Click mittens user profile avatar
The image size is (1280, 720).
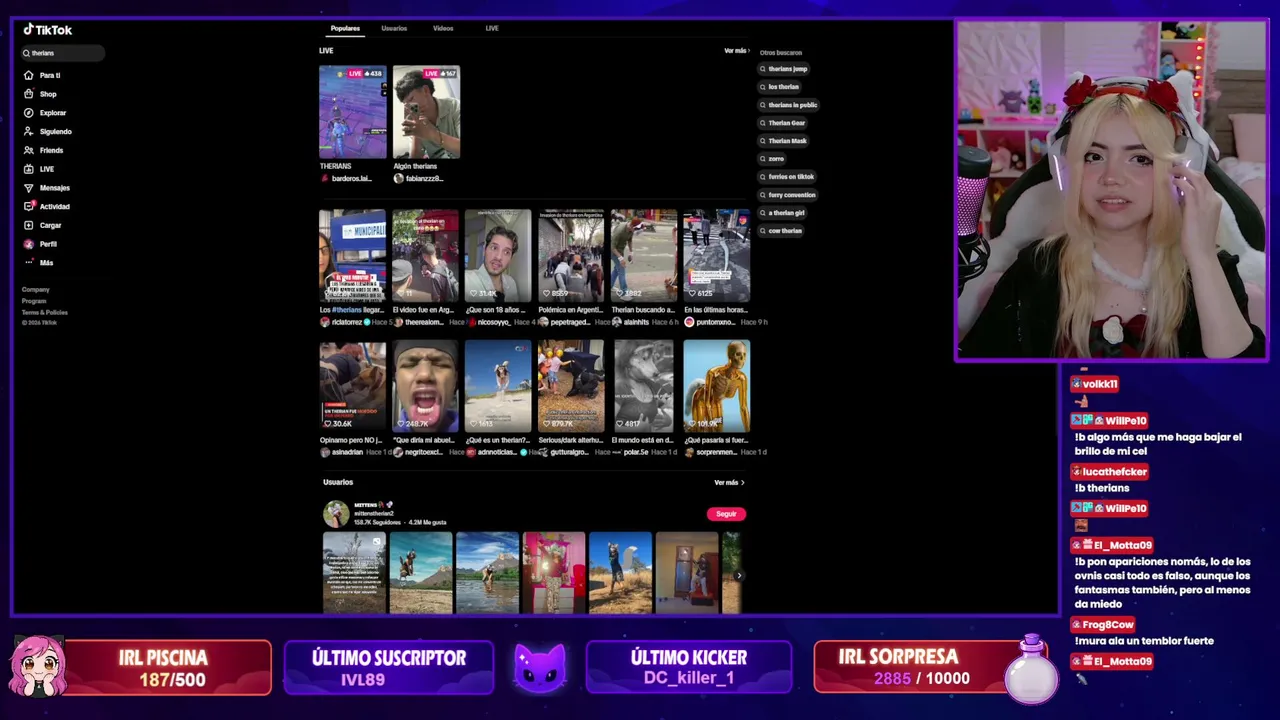coord(336,514)
